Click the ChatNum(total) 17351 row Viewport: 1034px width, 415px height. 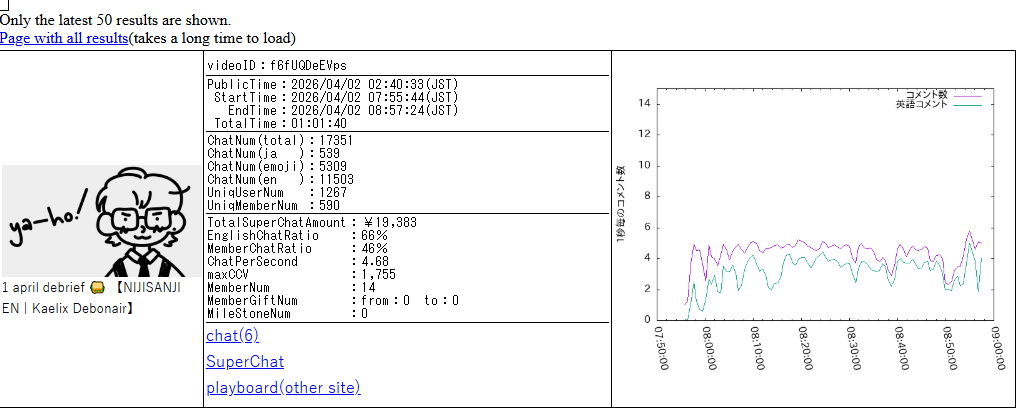coord(280,141)
